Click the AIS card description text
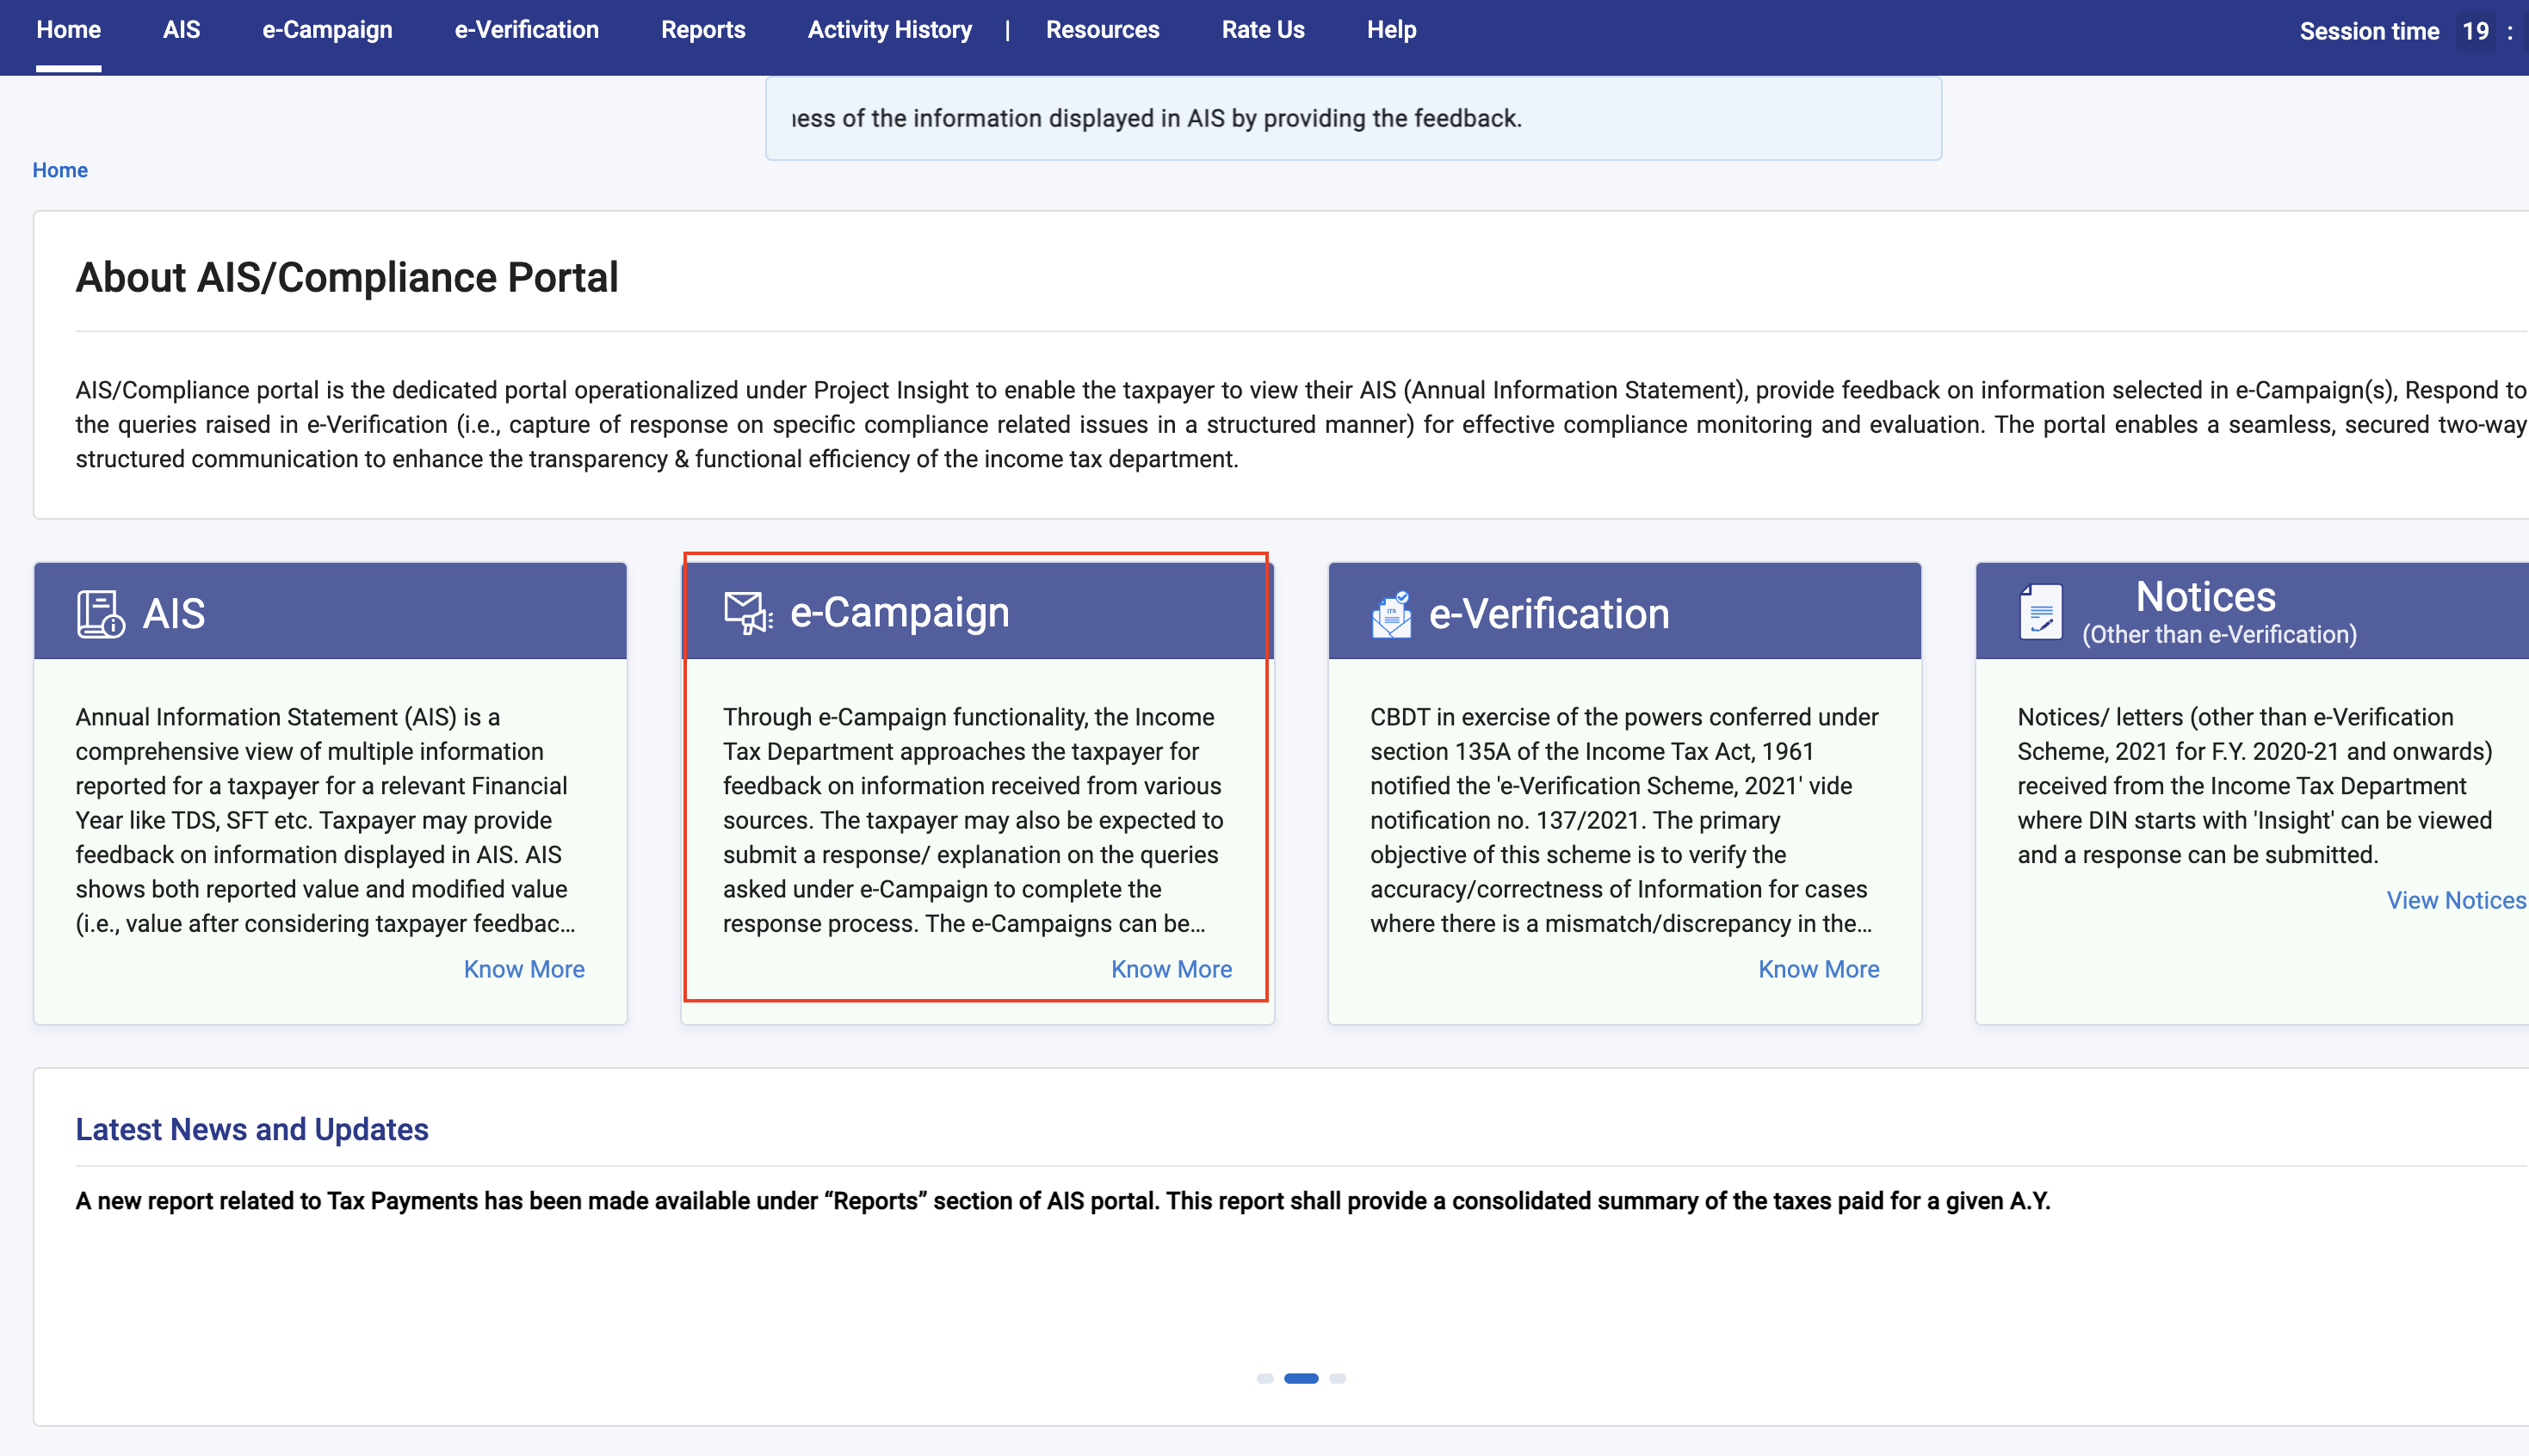 [x=326, y=820]
